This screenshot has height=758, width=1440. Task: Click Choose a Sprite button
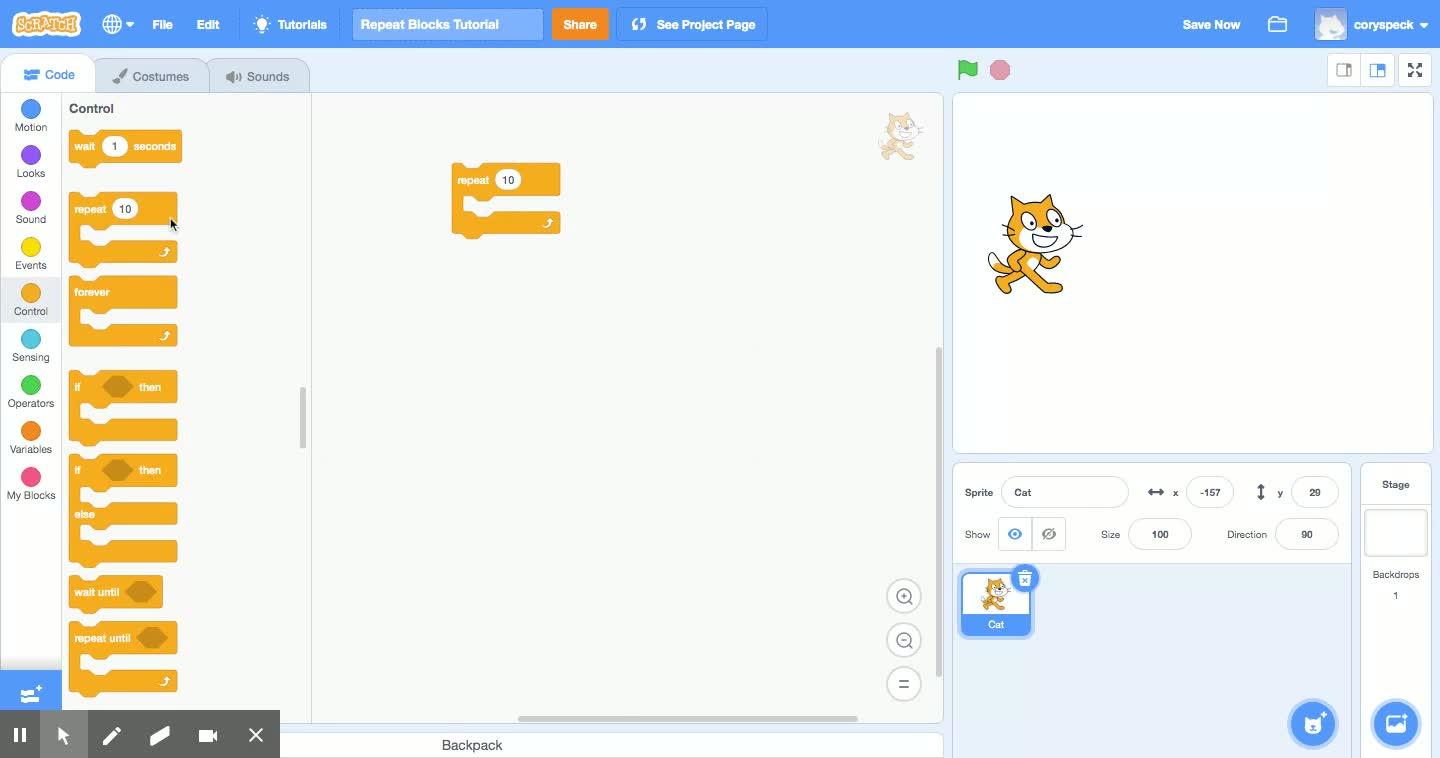click(1313, 723)
